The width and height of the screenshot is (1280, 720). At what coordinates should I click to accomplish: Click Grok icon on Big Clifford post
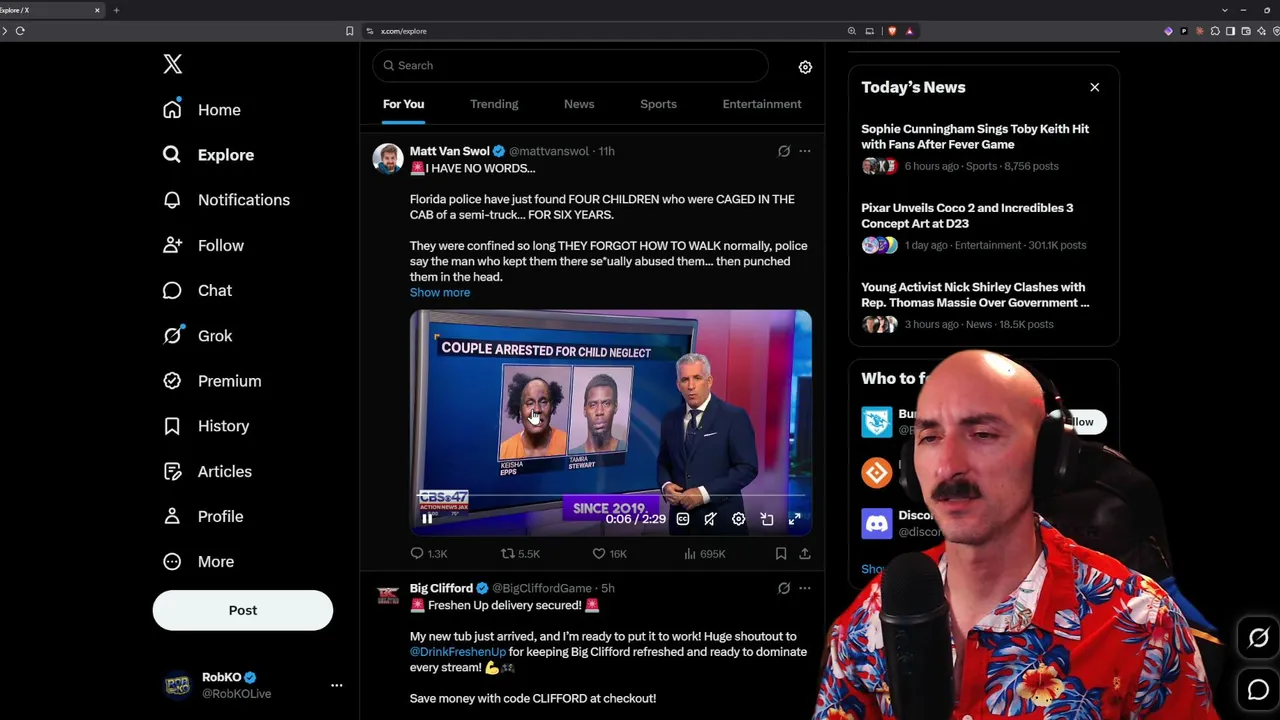(784, 588)
